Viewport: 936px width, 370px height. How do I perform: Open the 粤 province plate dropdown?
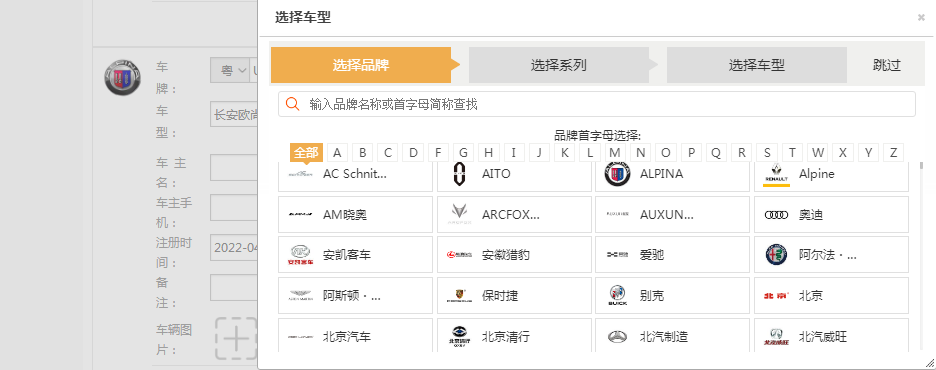click(x=230, y=70)
